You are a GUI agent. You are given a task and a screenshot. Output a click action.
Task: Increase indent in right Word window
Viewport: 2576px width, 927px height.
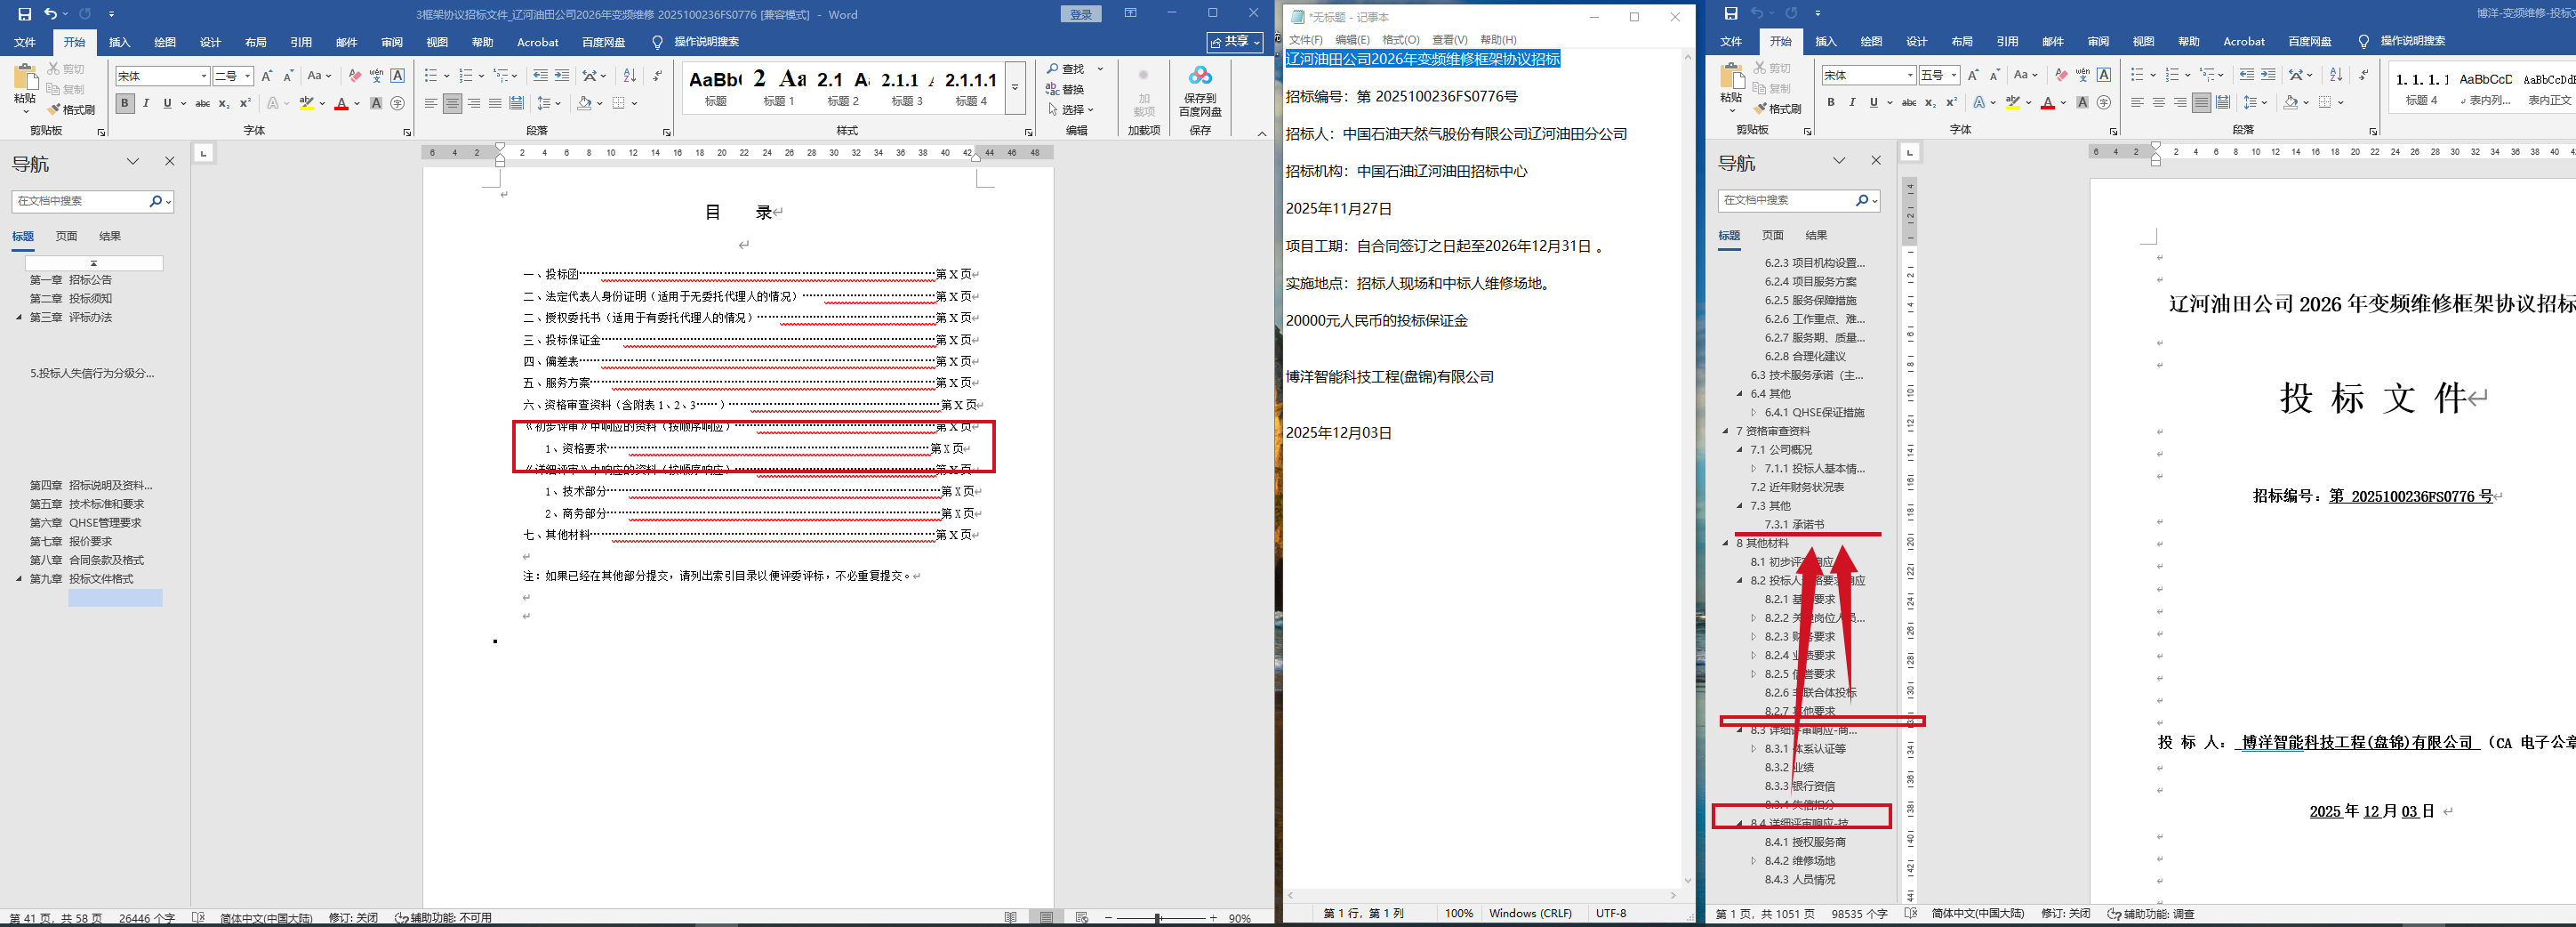tap(2268, 75)
